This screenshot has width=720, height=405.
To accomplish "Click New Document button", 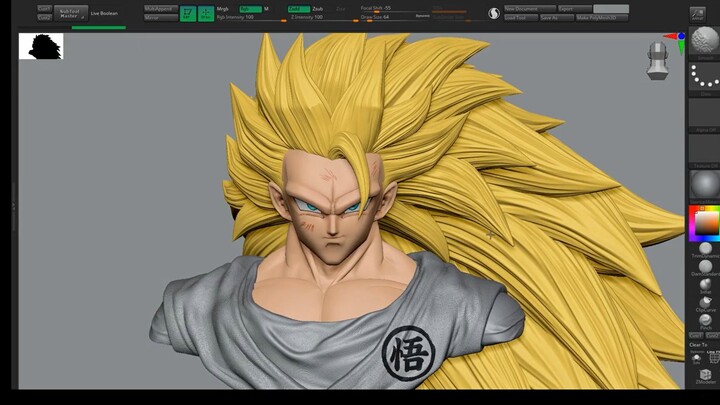I will coord(529,9).
